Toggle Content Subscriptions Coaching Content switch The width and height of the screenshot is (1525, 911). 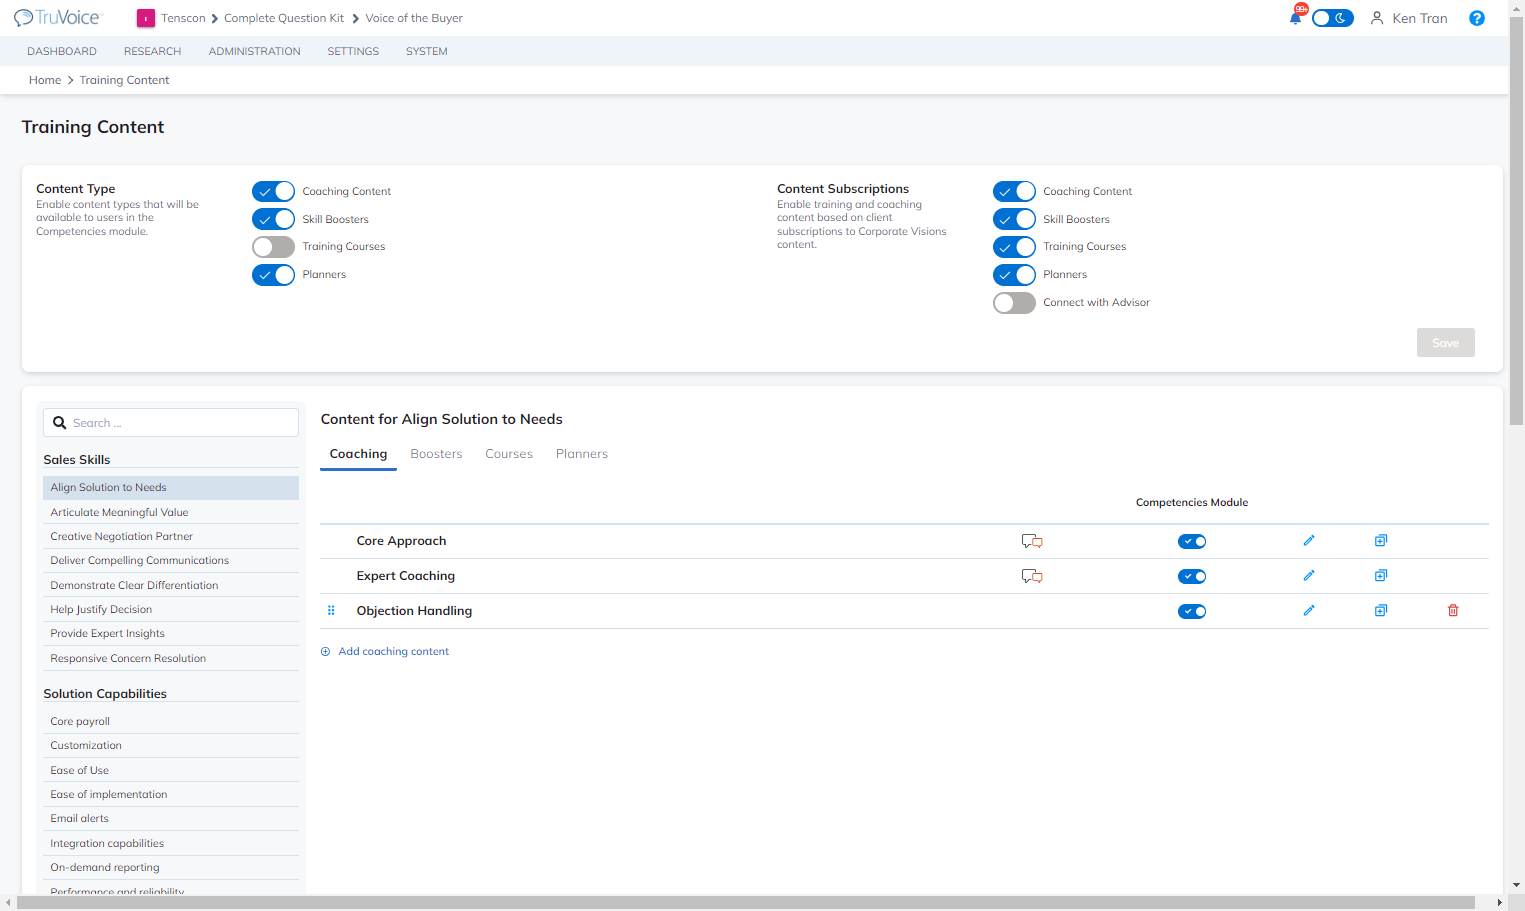click(1014, 191)
